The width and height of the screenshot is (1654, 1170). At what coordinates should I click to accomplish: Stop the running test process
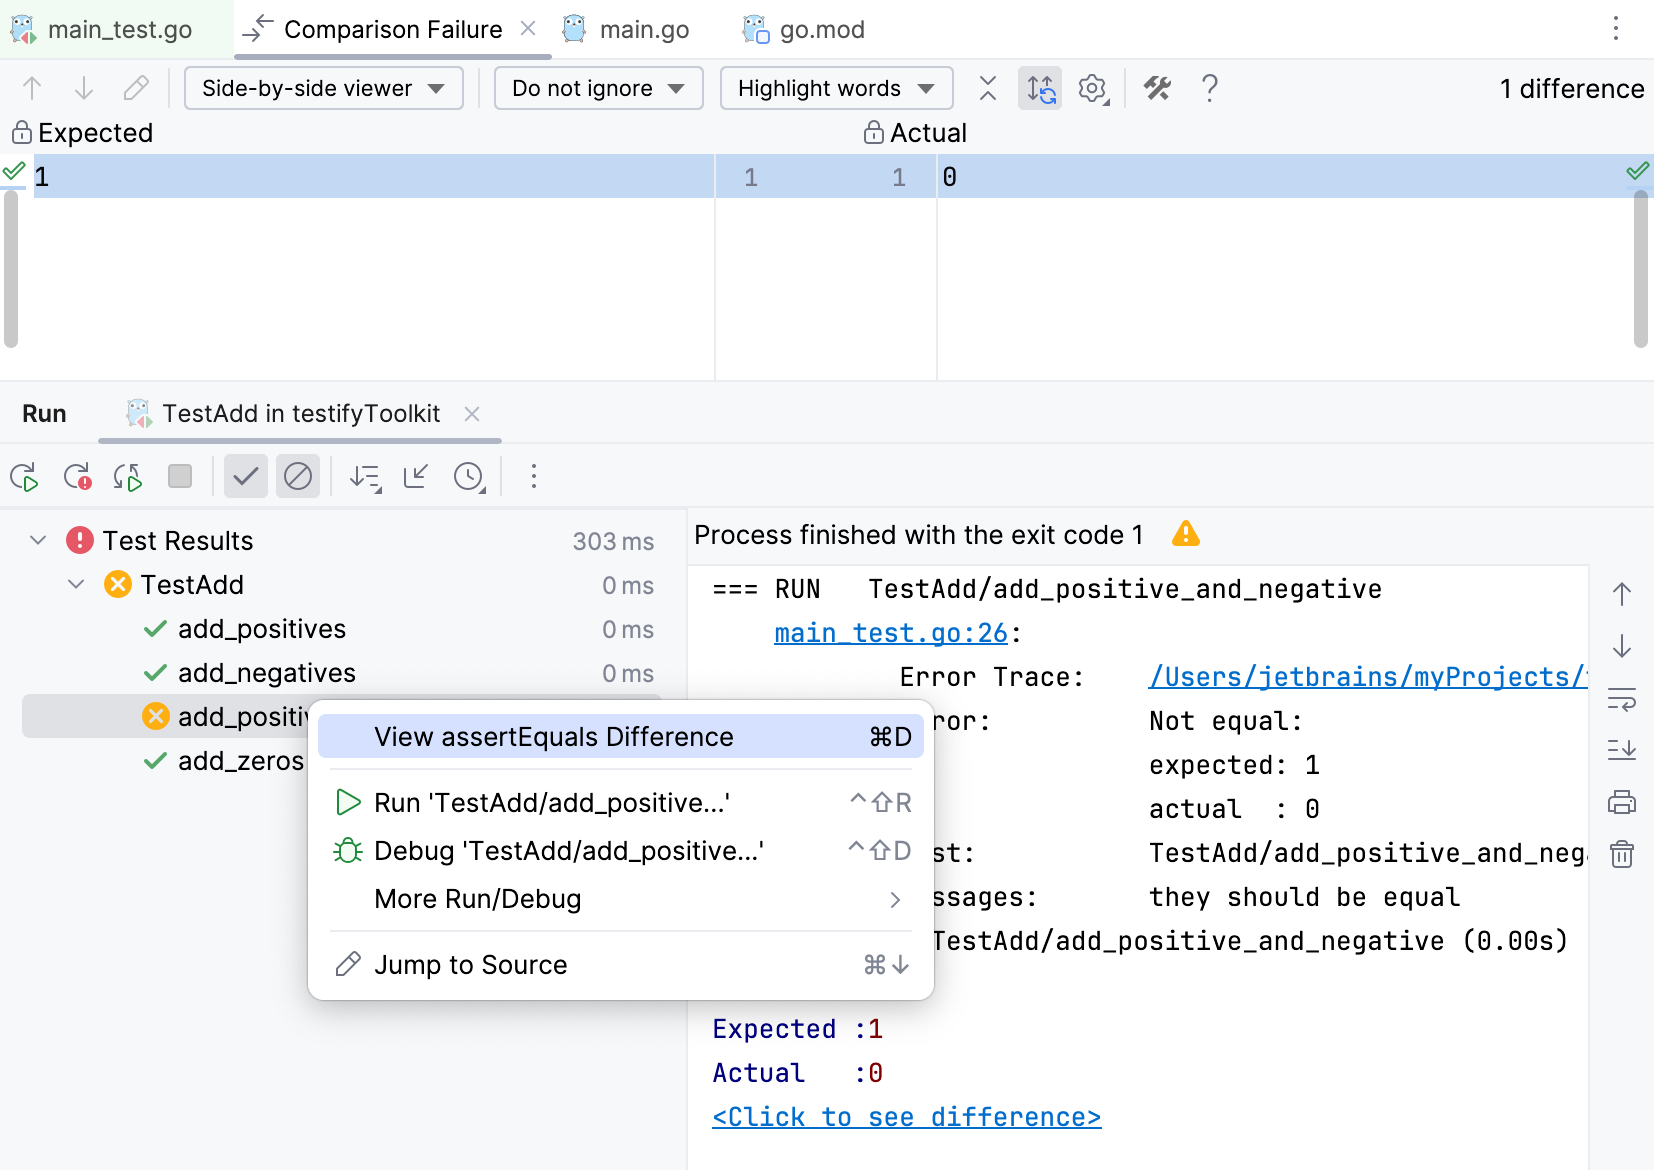[x=180, y=476]
